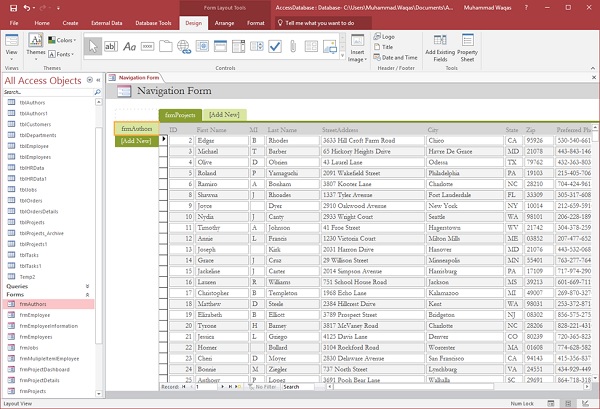Open the tblCustomers table in the pane
Viewport: 600px width, 409px height.
(x=36, y=124)
